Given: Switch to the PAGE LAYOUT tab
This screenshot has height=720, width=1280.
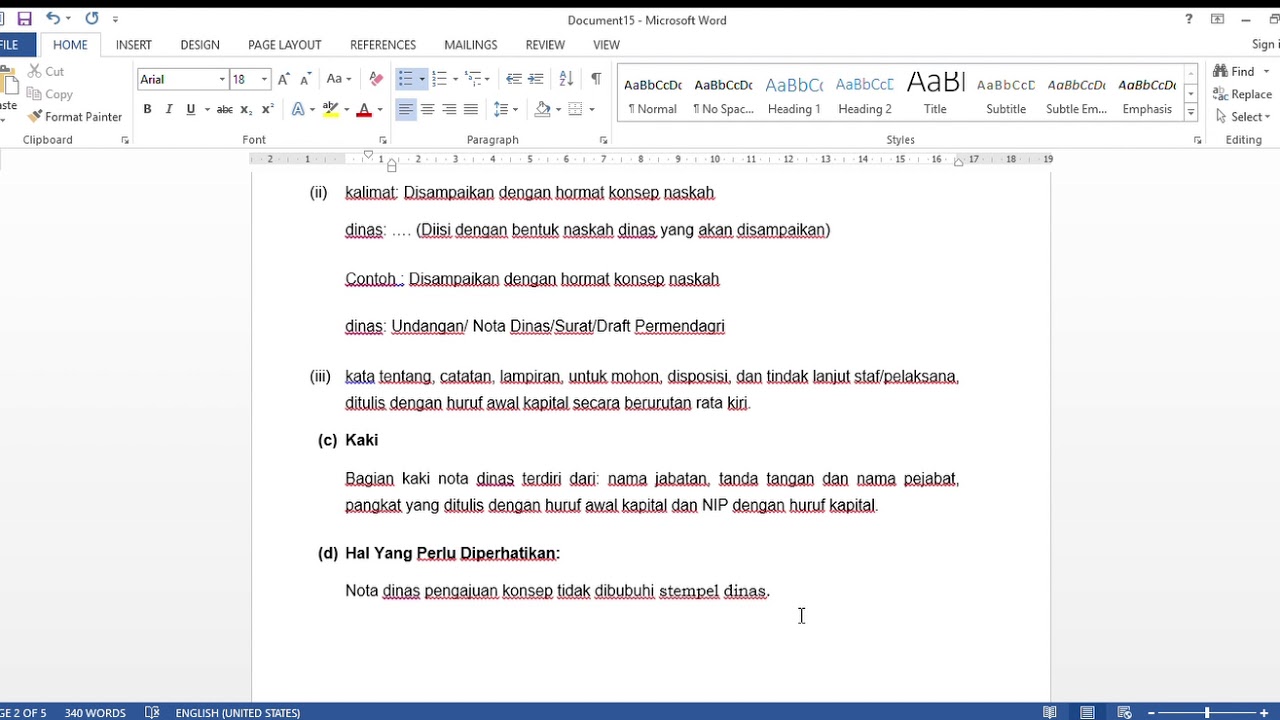Looking at the screenshot, I should point(285,45).
